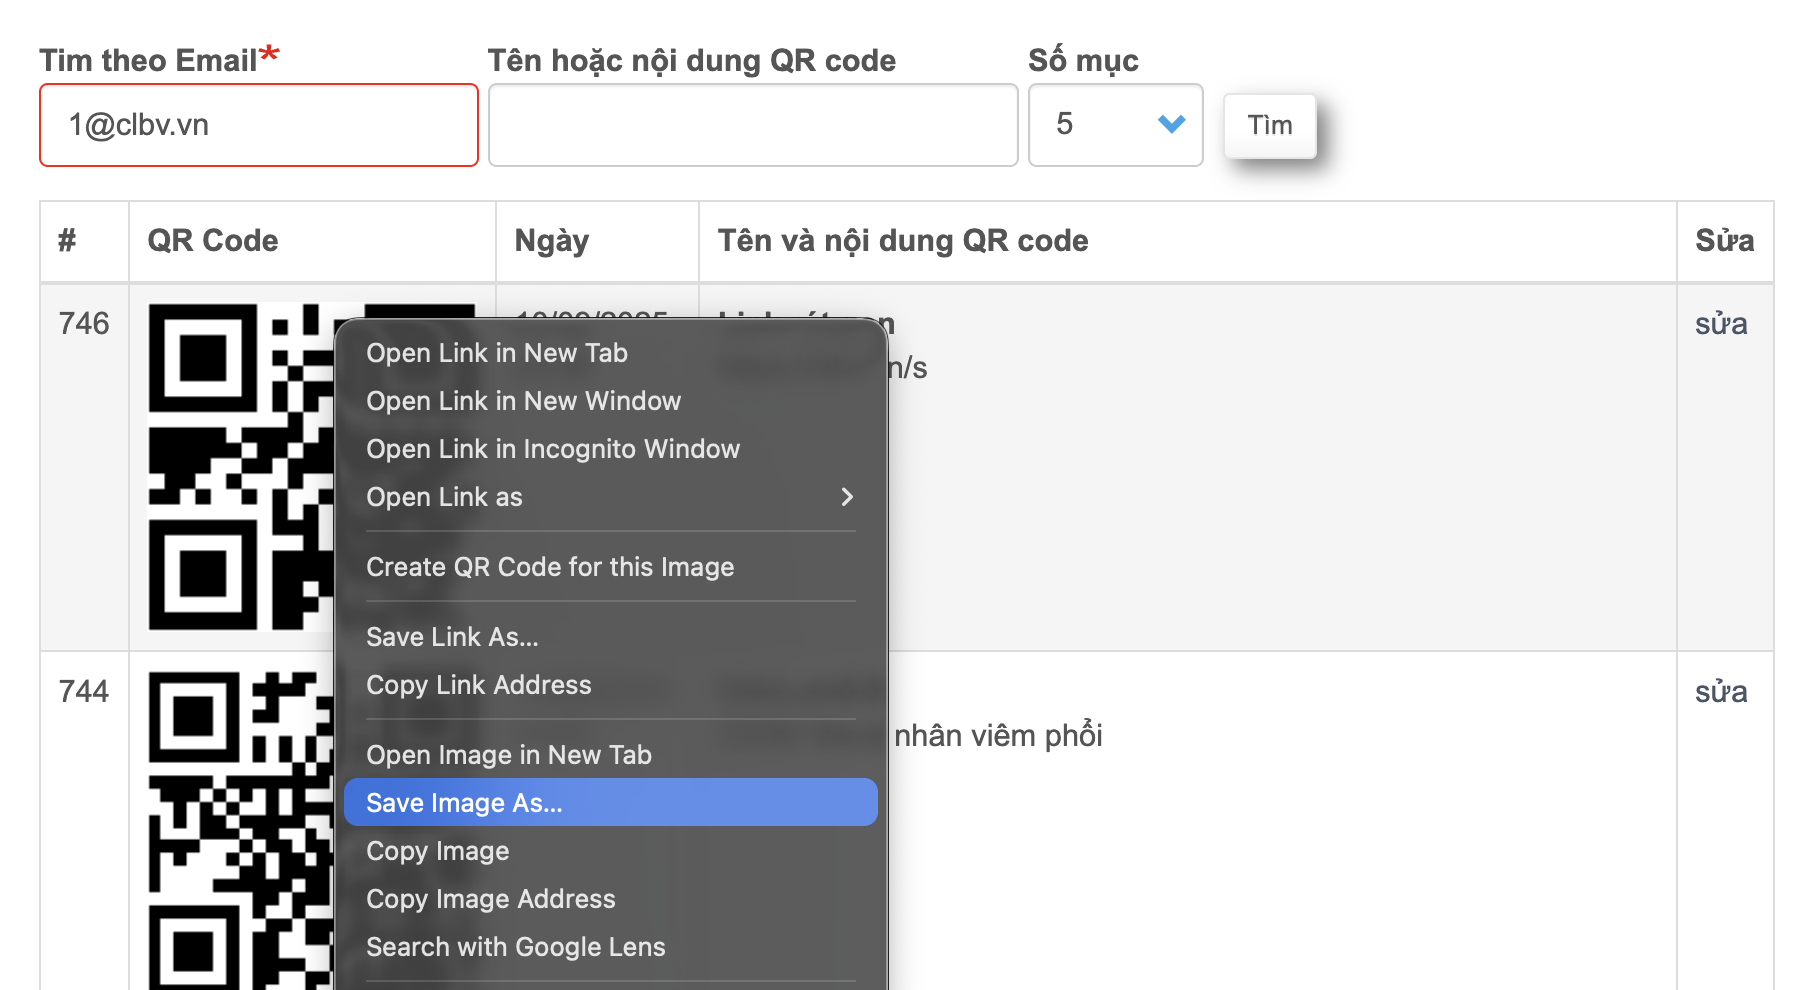
Task: Select Open Link in Incognito Window
Action: point(553,449)
